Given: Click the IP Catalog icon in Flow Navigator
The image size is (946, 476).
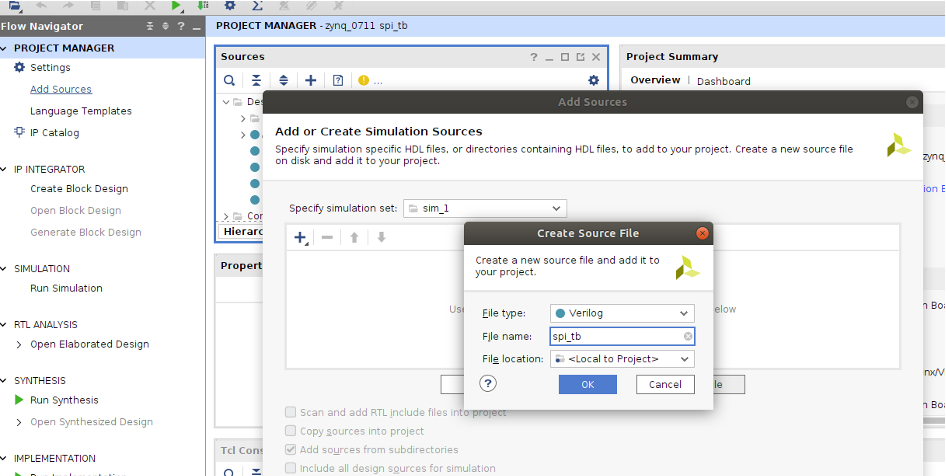Looking at the screenshot, I should [x=19, y=132].
